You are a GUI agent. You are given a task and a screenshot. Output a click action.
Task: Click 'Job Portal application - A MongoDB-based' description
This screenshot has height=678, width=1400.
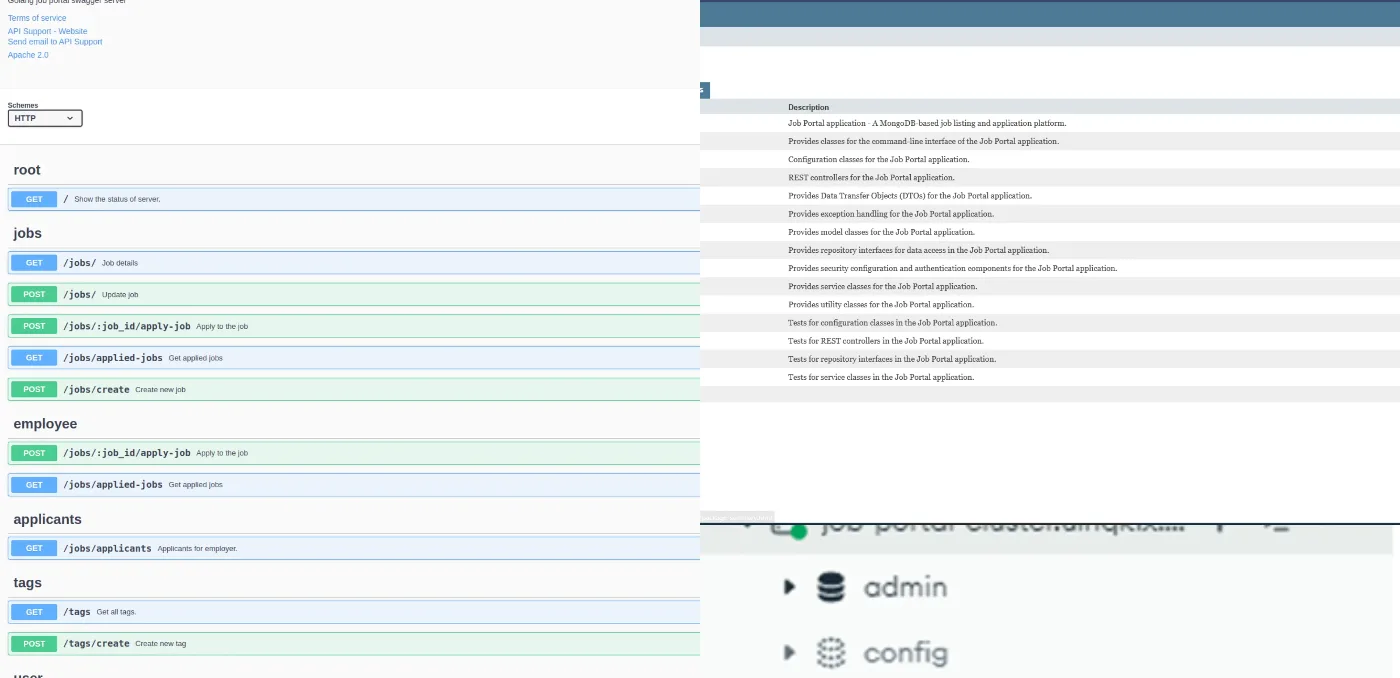tap(927, 124)
